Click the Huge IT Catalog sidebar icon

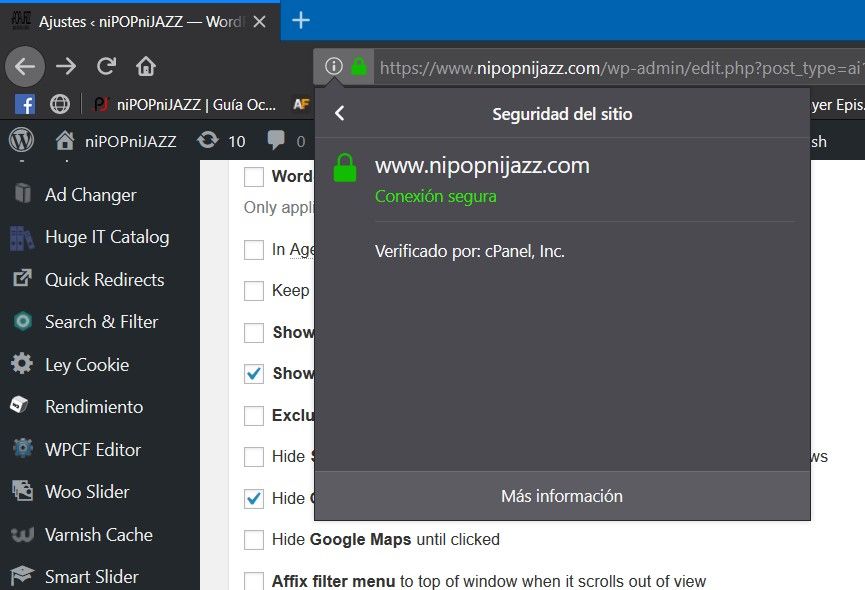22,238
